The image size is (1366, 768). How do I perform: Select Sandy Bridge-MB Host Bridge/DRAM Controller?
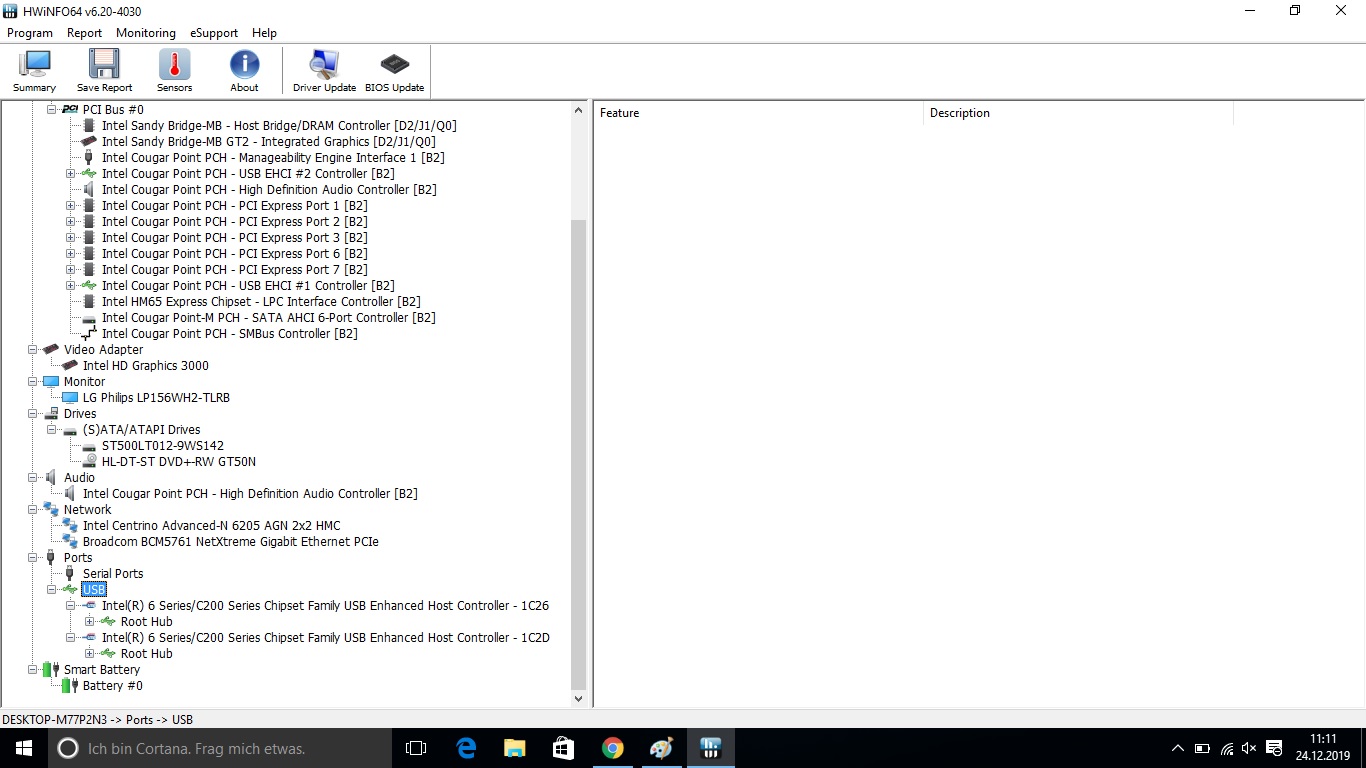click(x=279, y=126)
